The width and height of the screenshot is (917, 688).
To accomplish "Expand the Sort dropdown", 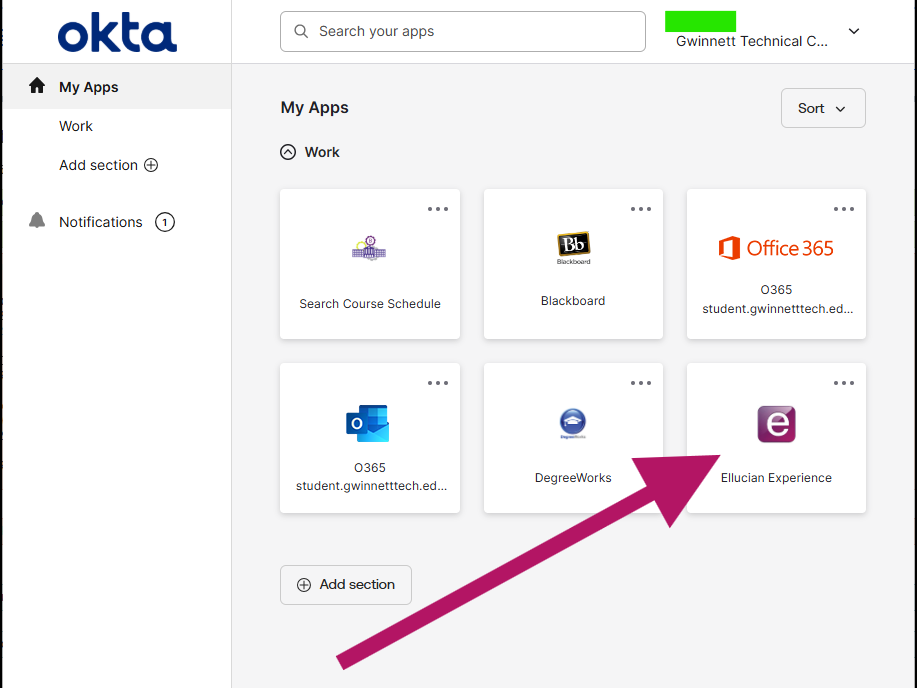I will [x=822, y=108].
